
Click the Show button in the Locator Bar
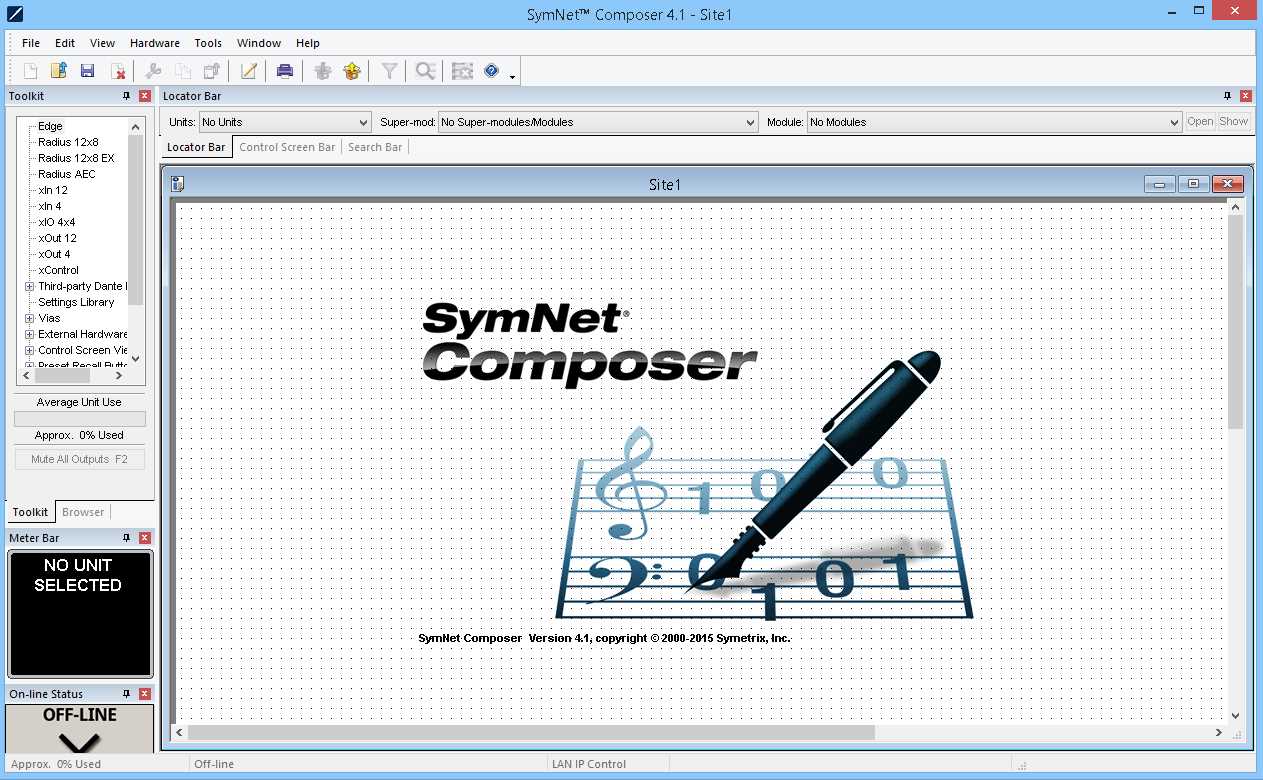(1234, 121)
